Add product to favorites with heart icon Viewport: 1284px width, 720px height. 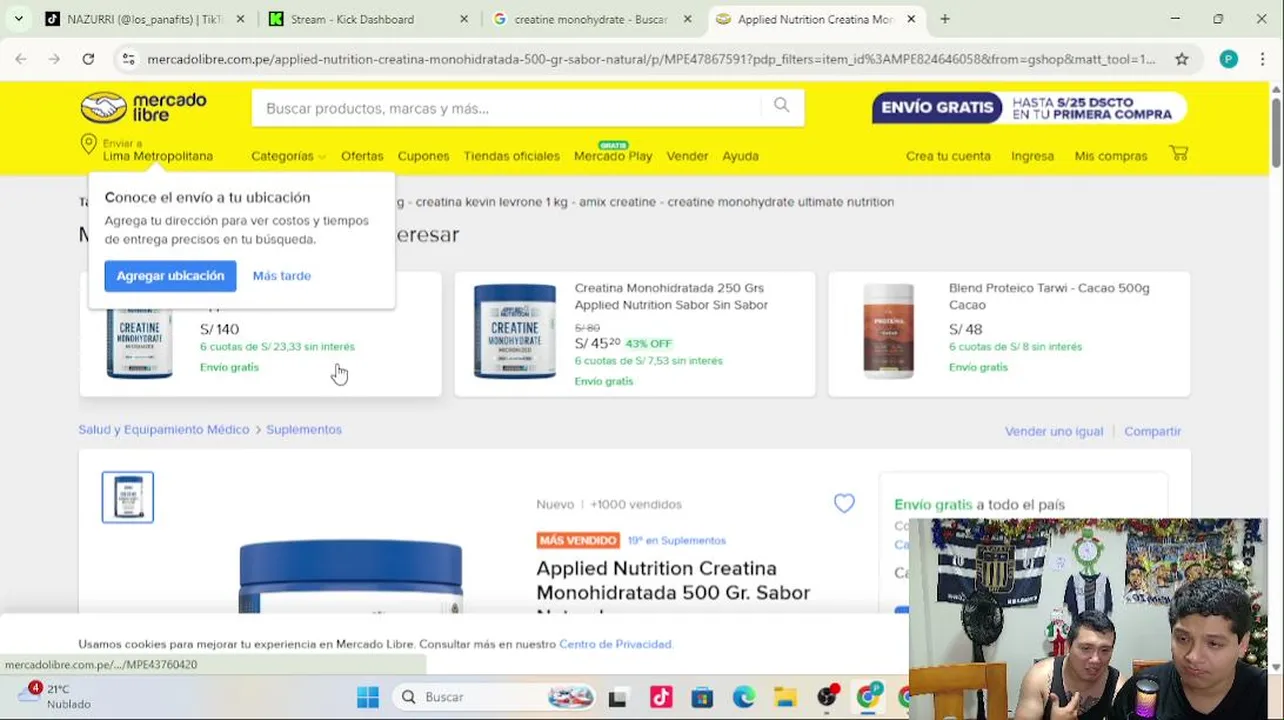point(844,504)
